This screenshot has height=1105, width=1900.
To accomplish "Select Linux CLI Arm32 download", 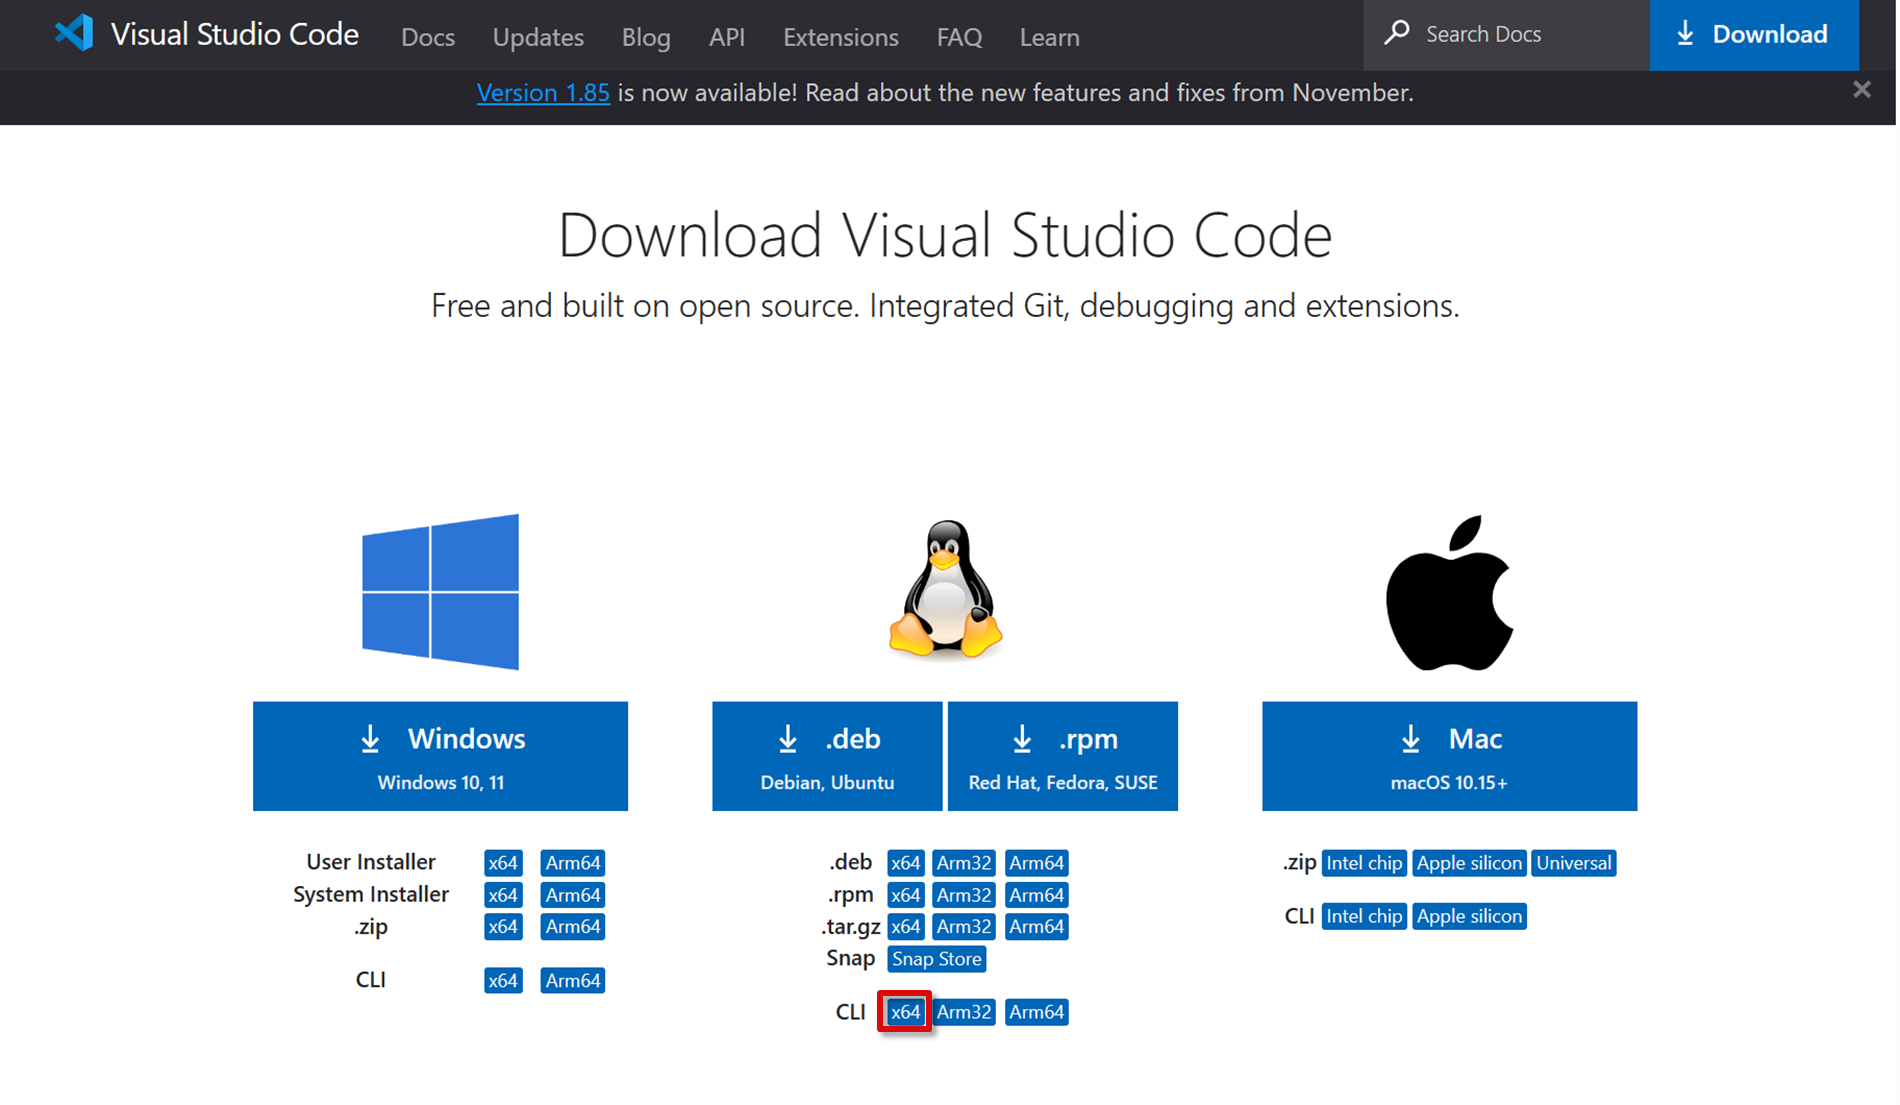I will point(964,1012).
